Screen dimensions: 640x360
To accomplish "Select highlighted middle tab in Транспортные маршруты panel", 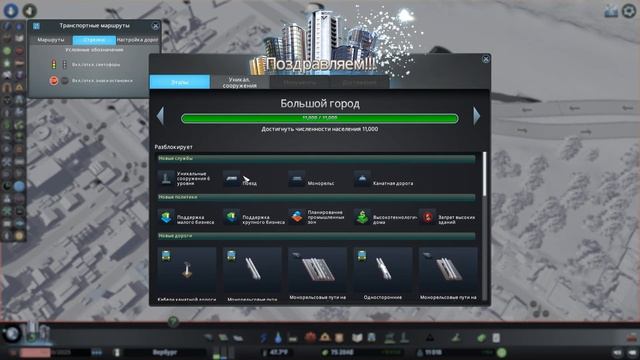I will (x=94, y=40).
